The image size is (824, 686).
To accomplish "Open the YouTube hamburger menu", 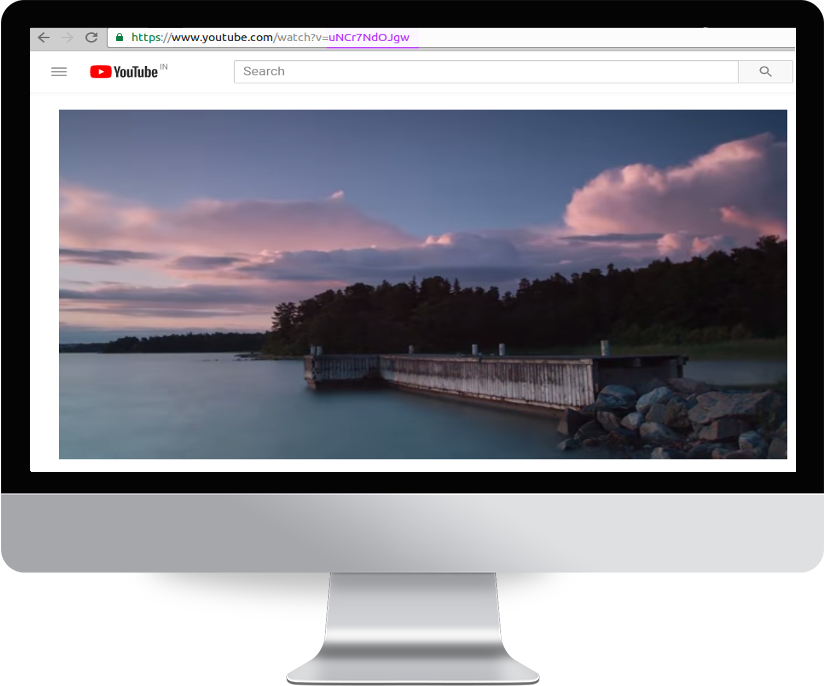I will pyautogui.click(x=59, y=71).
